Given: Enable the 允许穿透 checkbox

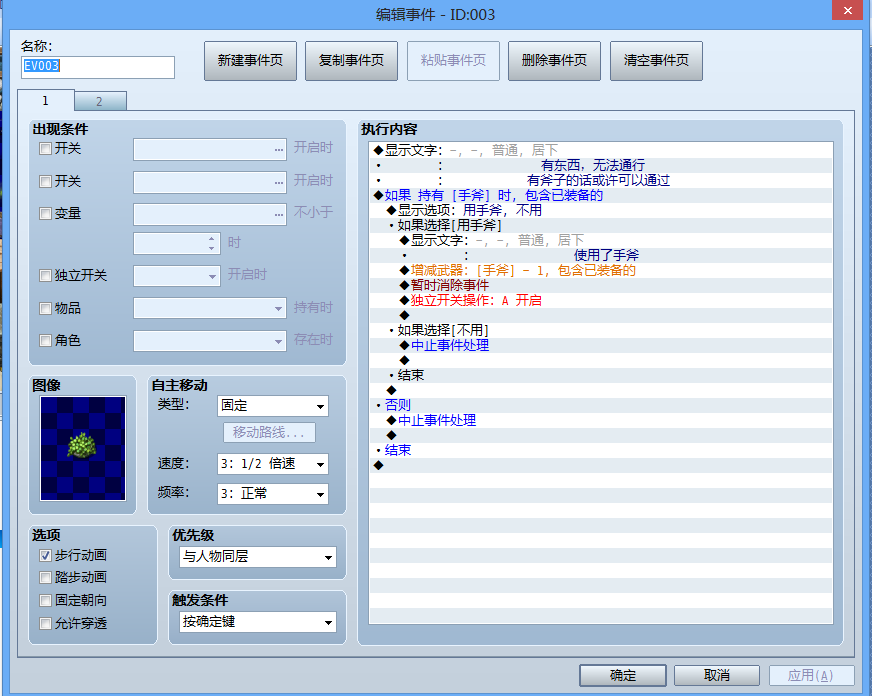Looking at the screenshot, I should point(46,624).
